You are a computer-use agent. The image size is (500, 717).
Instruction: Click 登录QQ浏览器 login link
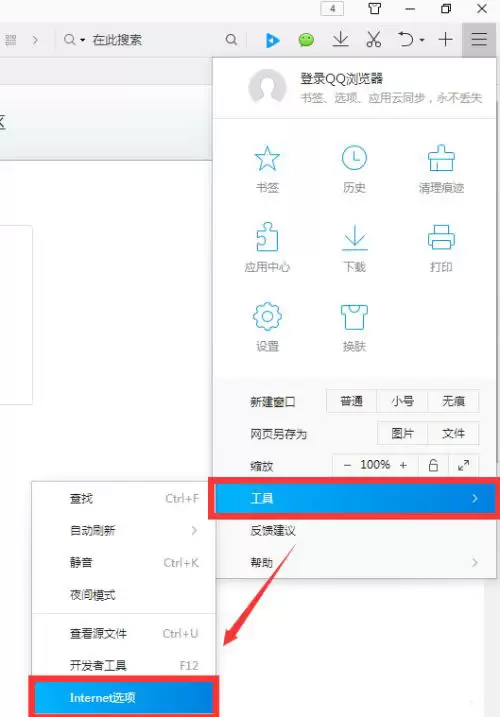point(341,79)
